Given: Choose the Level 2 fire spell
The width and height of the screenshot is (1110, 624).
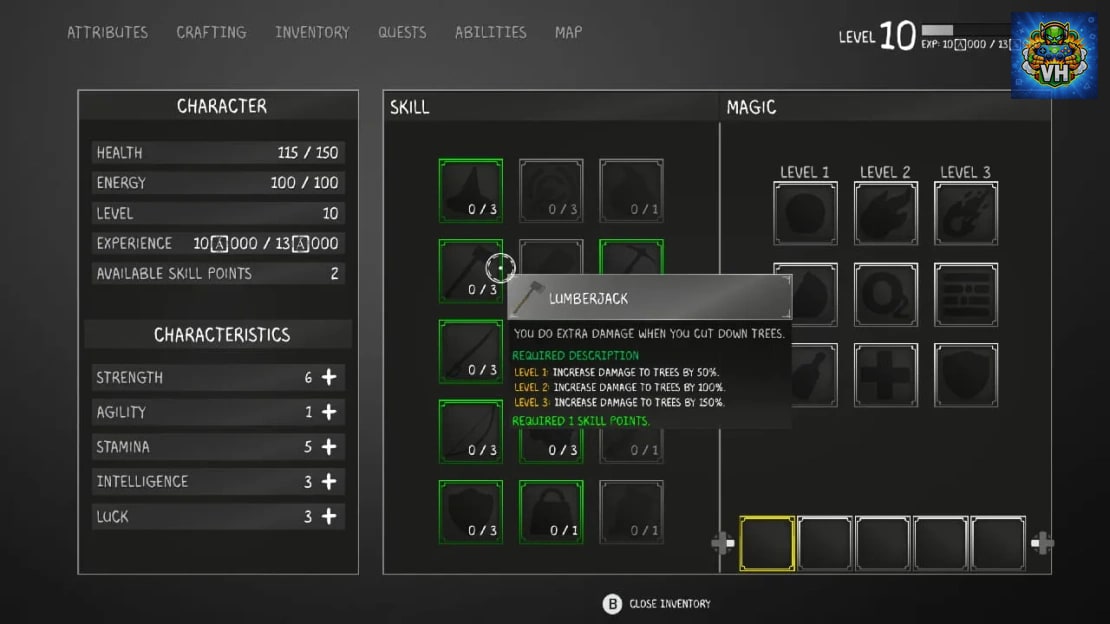Looking at the screenshot, I should (886, 213).
